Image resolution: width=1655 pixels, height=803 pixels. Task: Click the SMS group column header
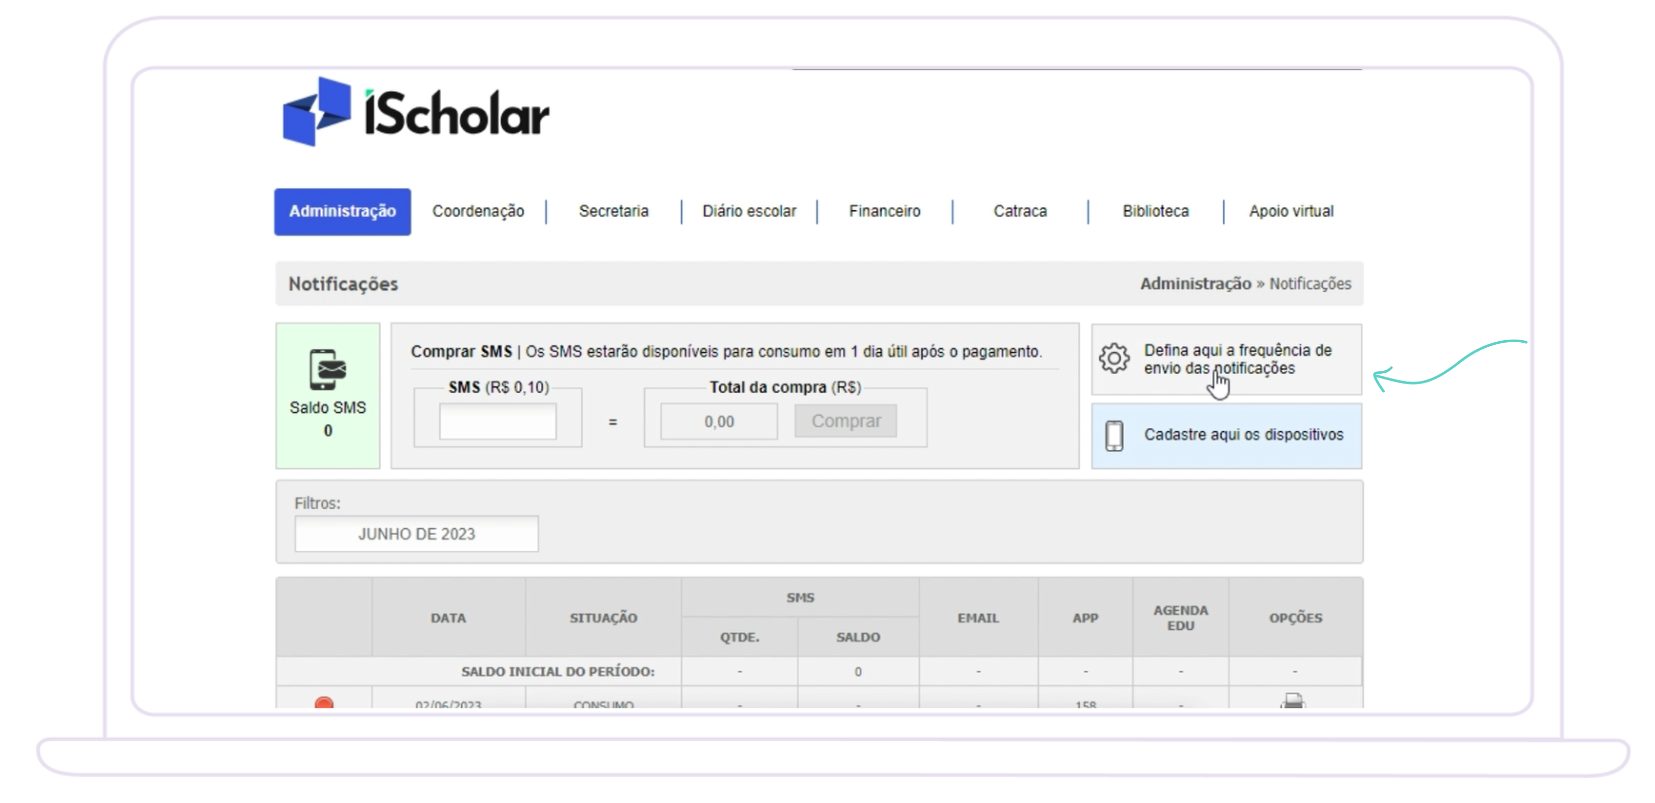(x=800, y=598)
